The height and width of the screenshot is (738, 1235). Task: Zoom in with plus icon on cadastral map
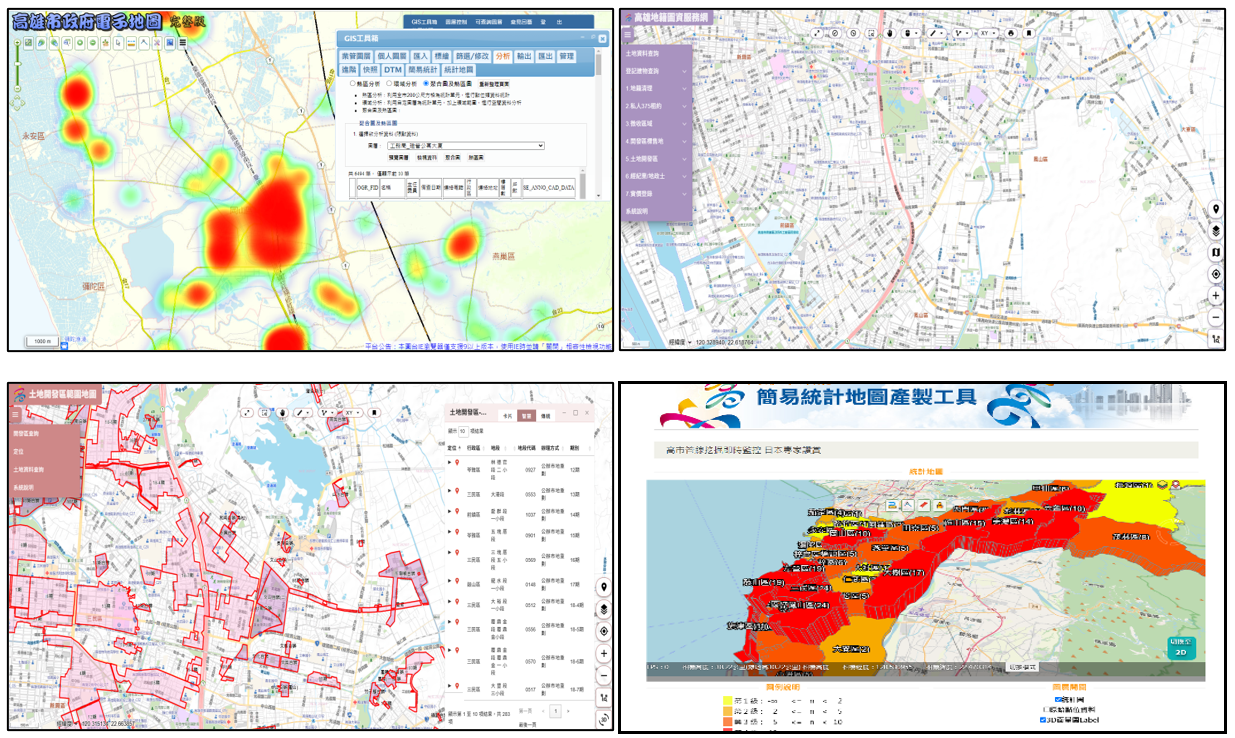point(1215,296)
